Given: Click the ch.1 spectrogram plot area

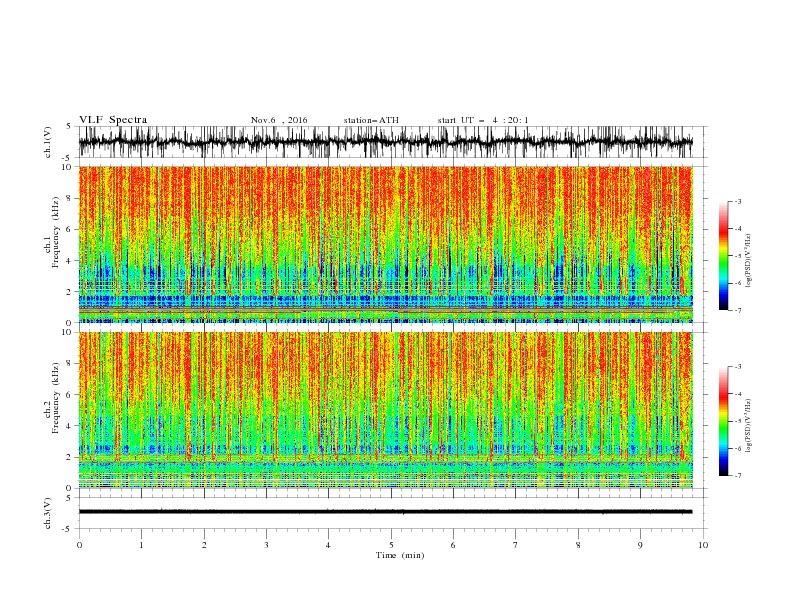Looking at the screenshot, I should tap(385, 244).
